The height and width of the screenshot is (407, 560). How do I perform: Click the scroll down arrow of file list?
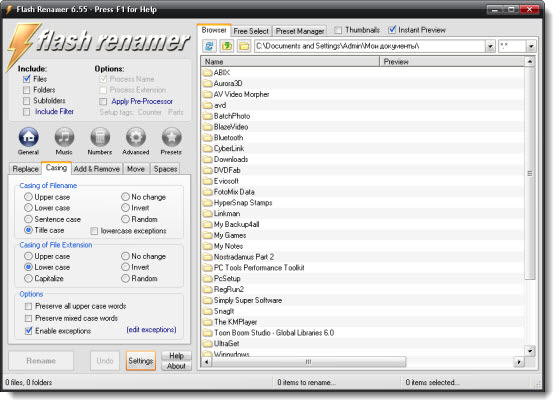pos(530,351)
